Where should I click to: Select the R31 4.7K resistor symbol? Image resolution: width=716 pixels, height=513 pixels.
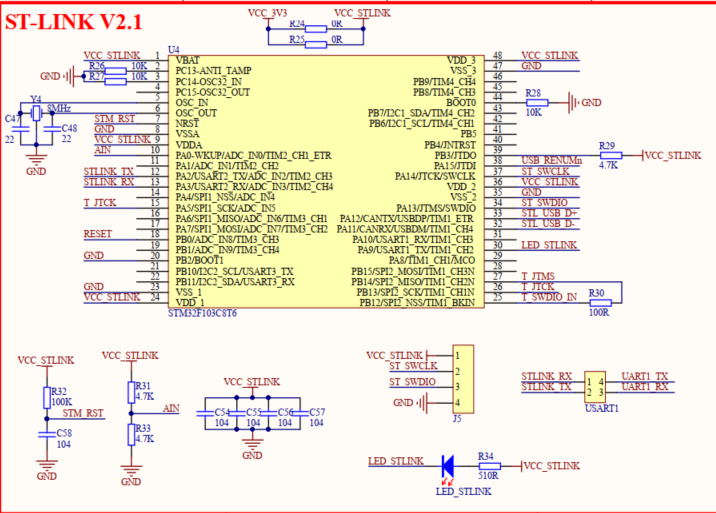[x=131, y=392]
